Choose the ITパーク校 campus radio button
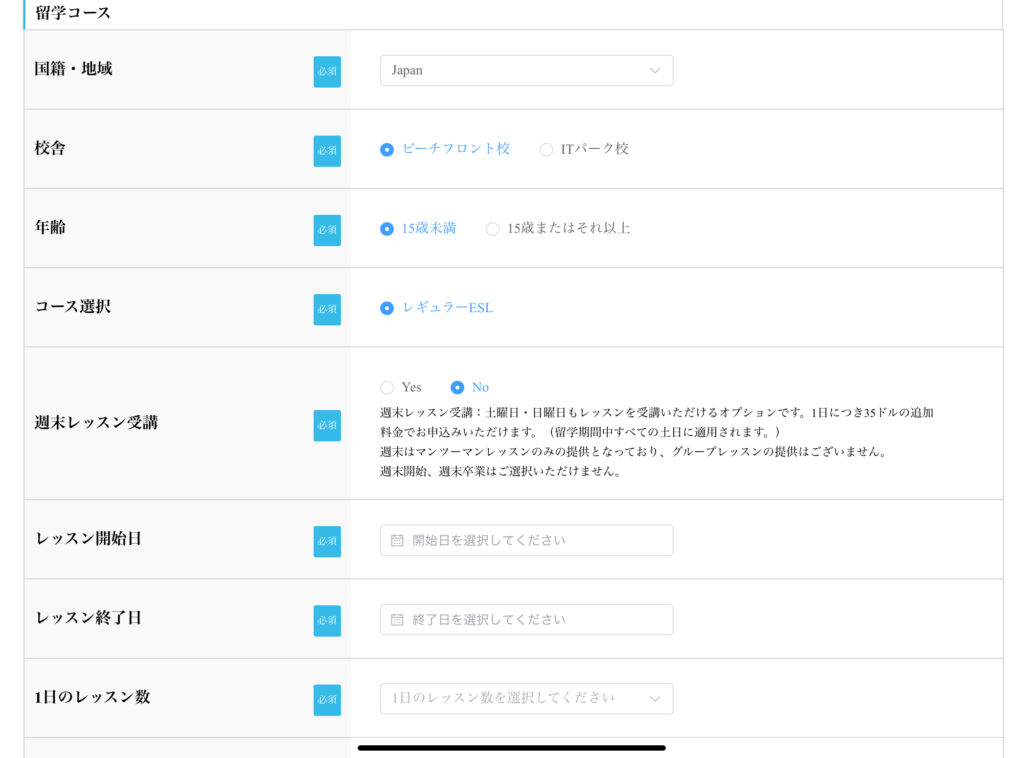The image size is (1024, 758). point(546,149)
